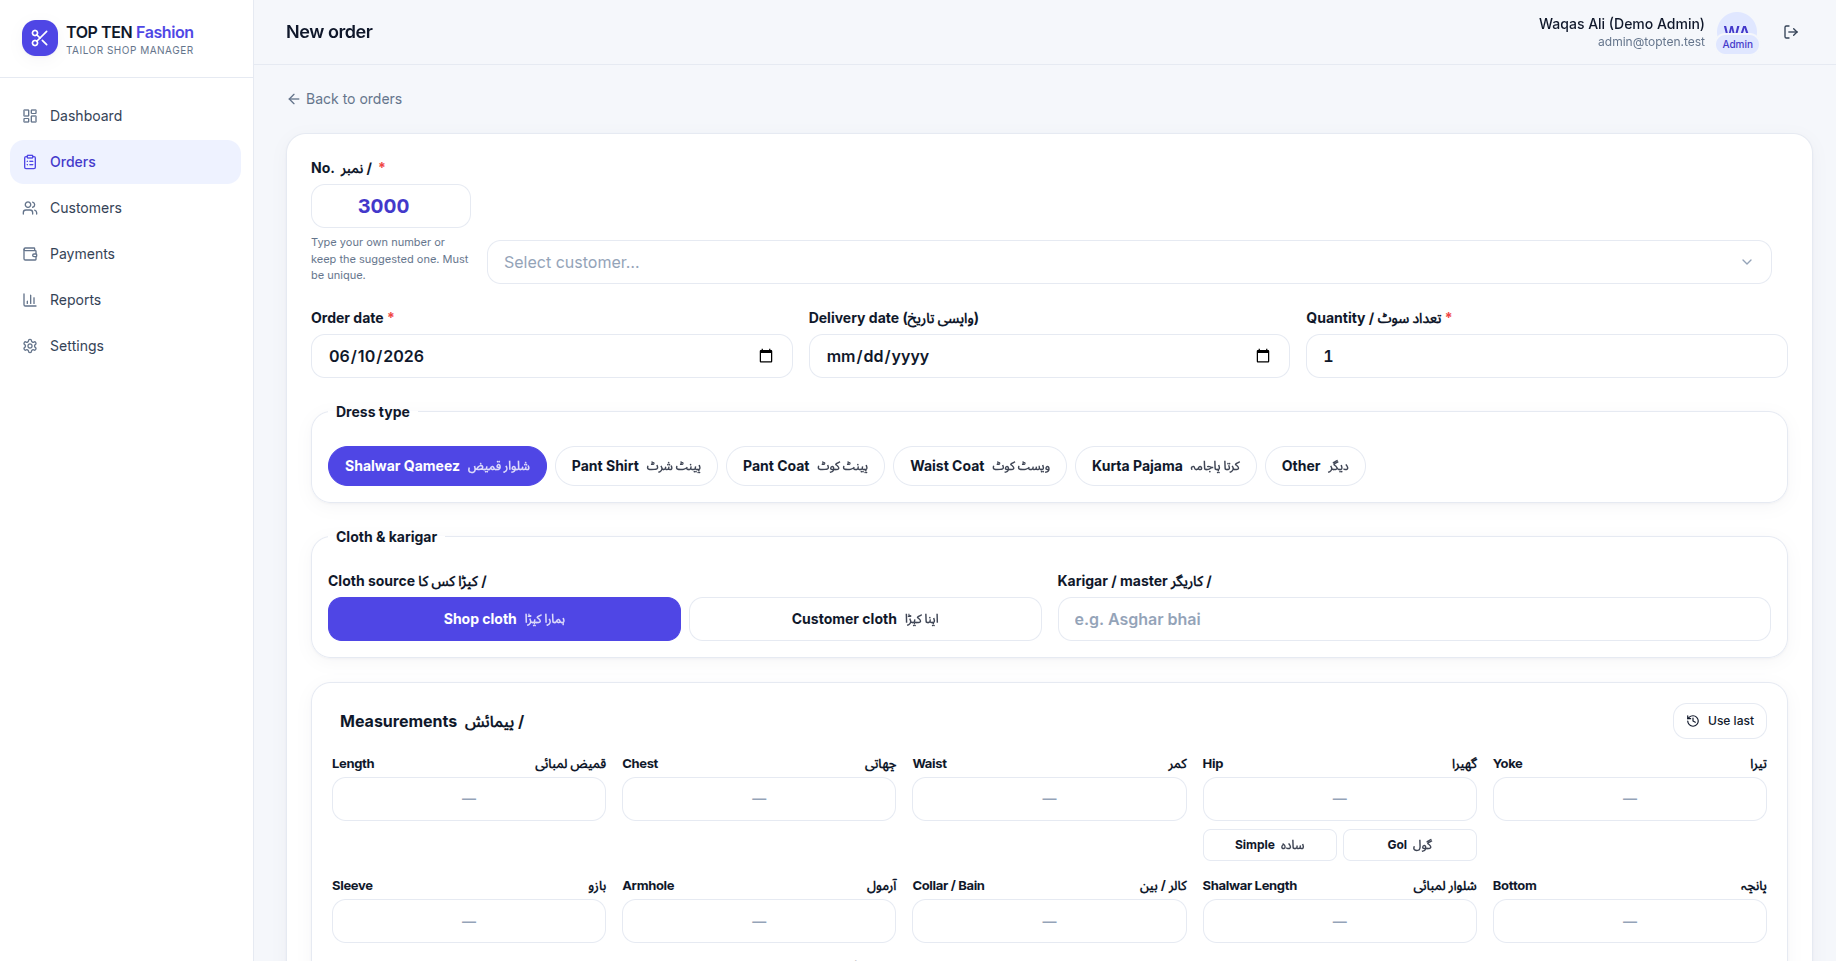The height and width of the screenshot is (961, 1836).
Task: Click the Yoke measurement input
Action: coord(1630,799)
